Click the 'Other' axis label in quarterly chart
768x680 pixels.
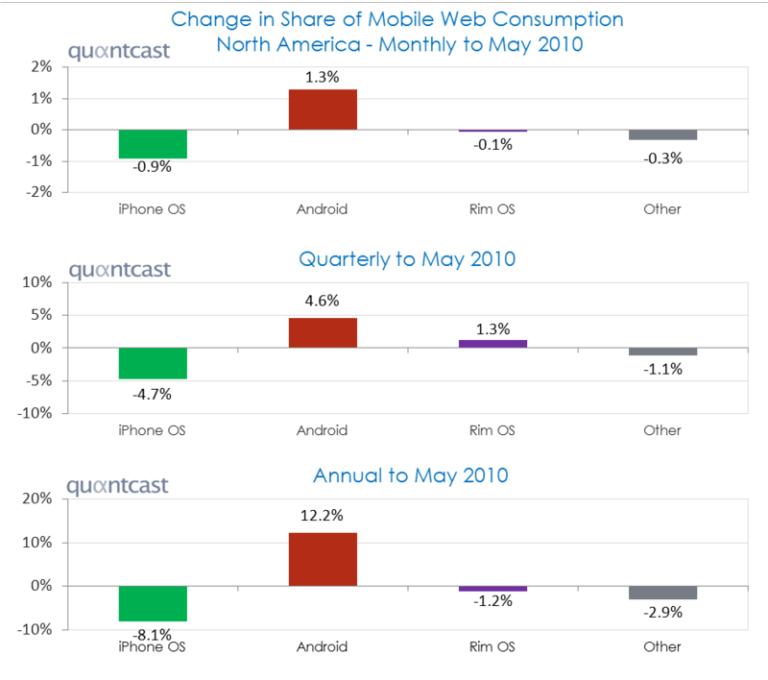662,430
